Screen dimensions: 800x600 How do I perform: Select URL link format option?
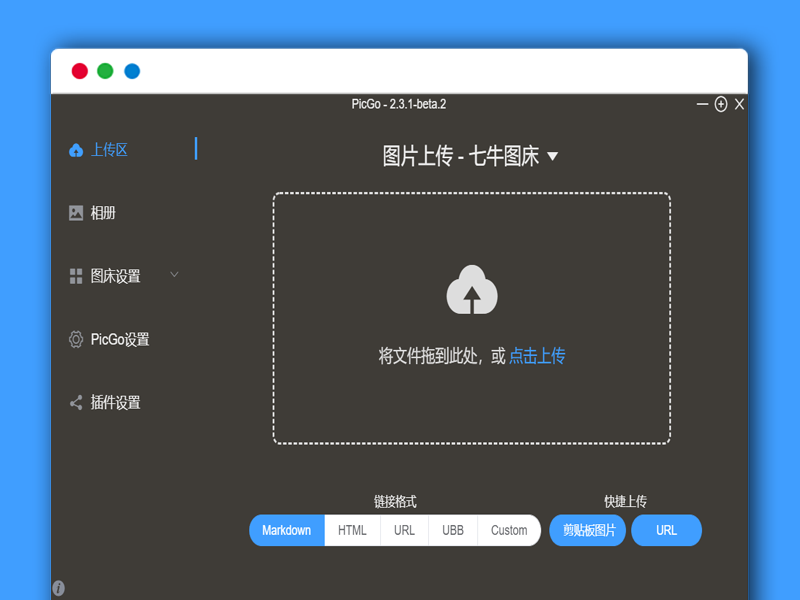[404, 530]
